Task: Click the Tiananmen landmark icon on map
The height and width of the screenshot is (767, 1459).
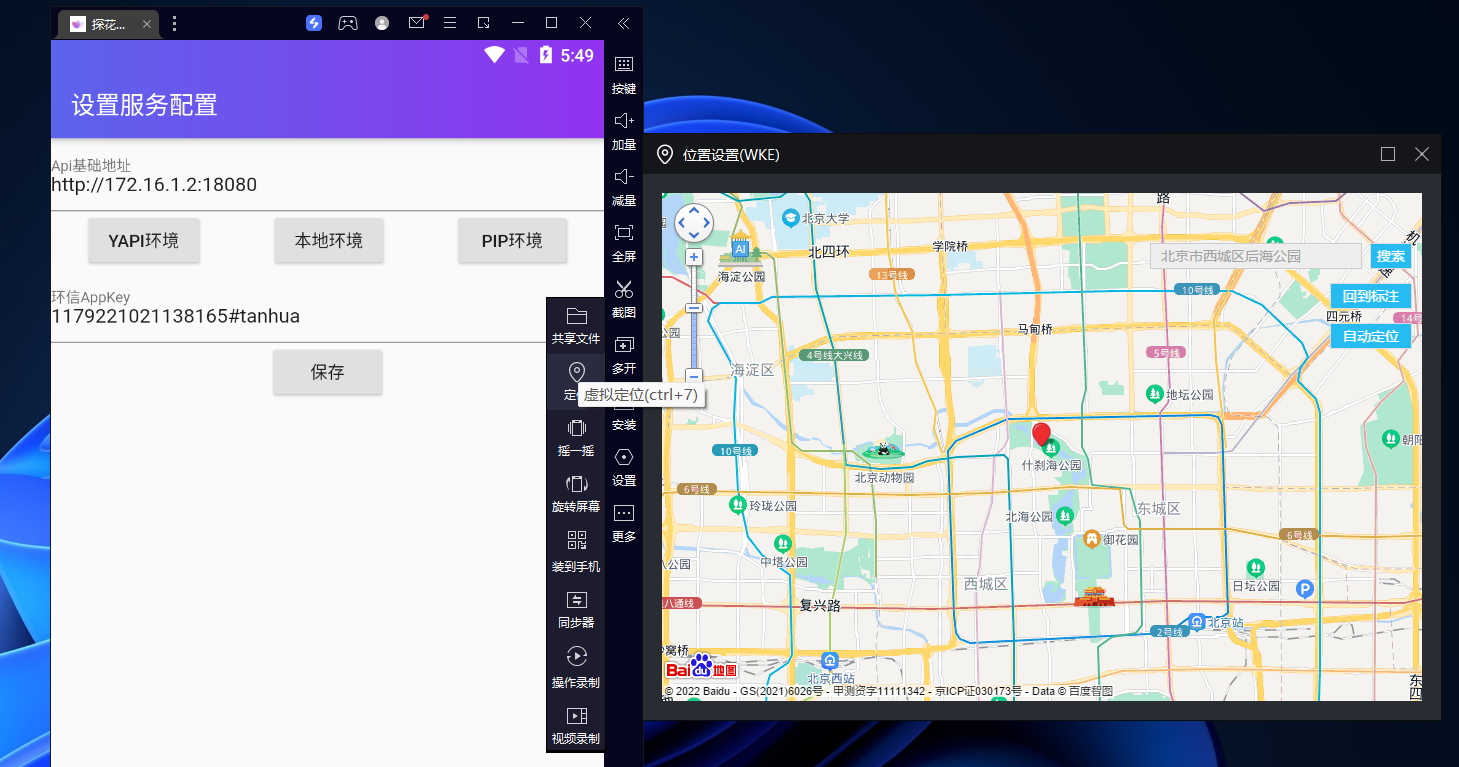Action: (1094, 597)
